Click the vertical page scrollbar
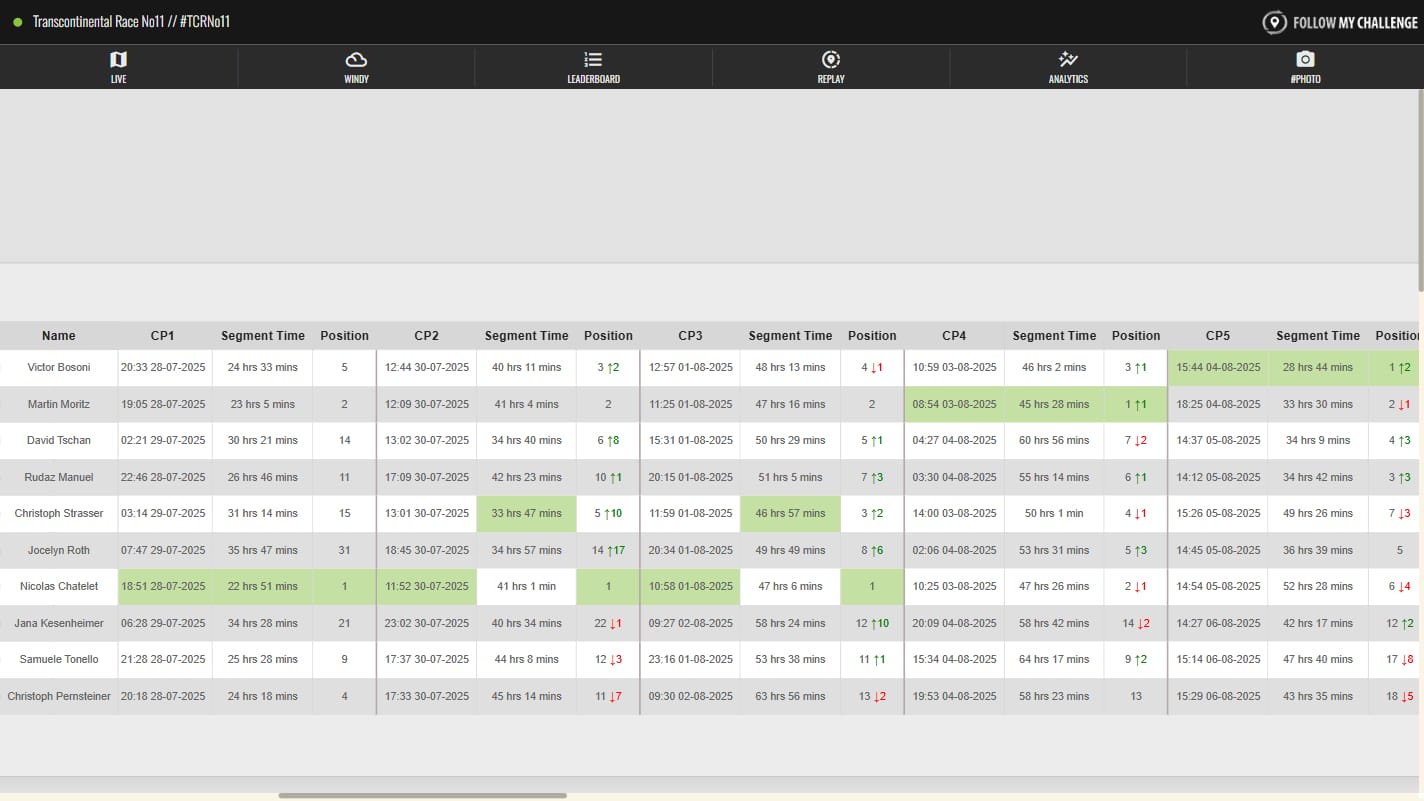 [1419, 190]
